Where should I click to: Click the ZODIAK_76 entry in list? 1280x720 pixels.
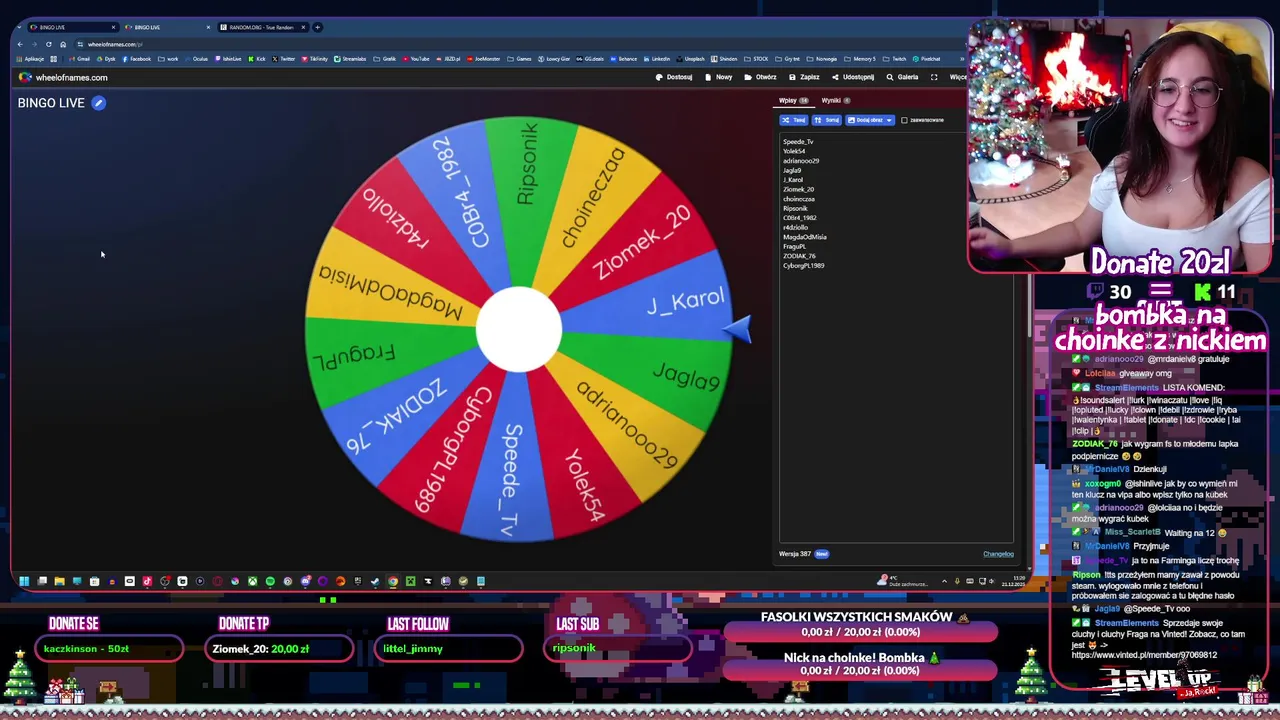pos(799,256)
